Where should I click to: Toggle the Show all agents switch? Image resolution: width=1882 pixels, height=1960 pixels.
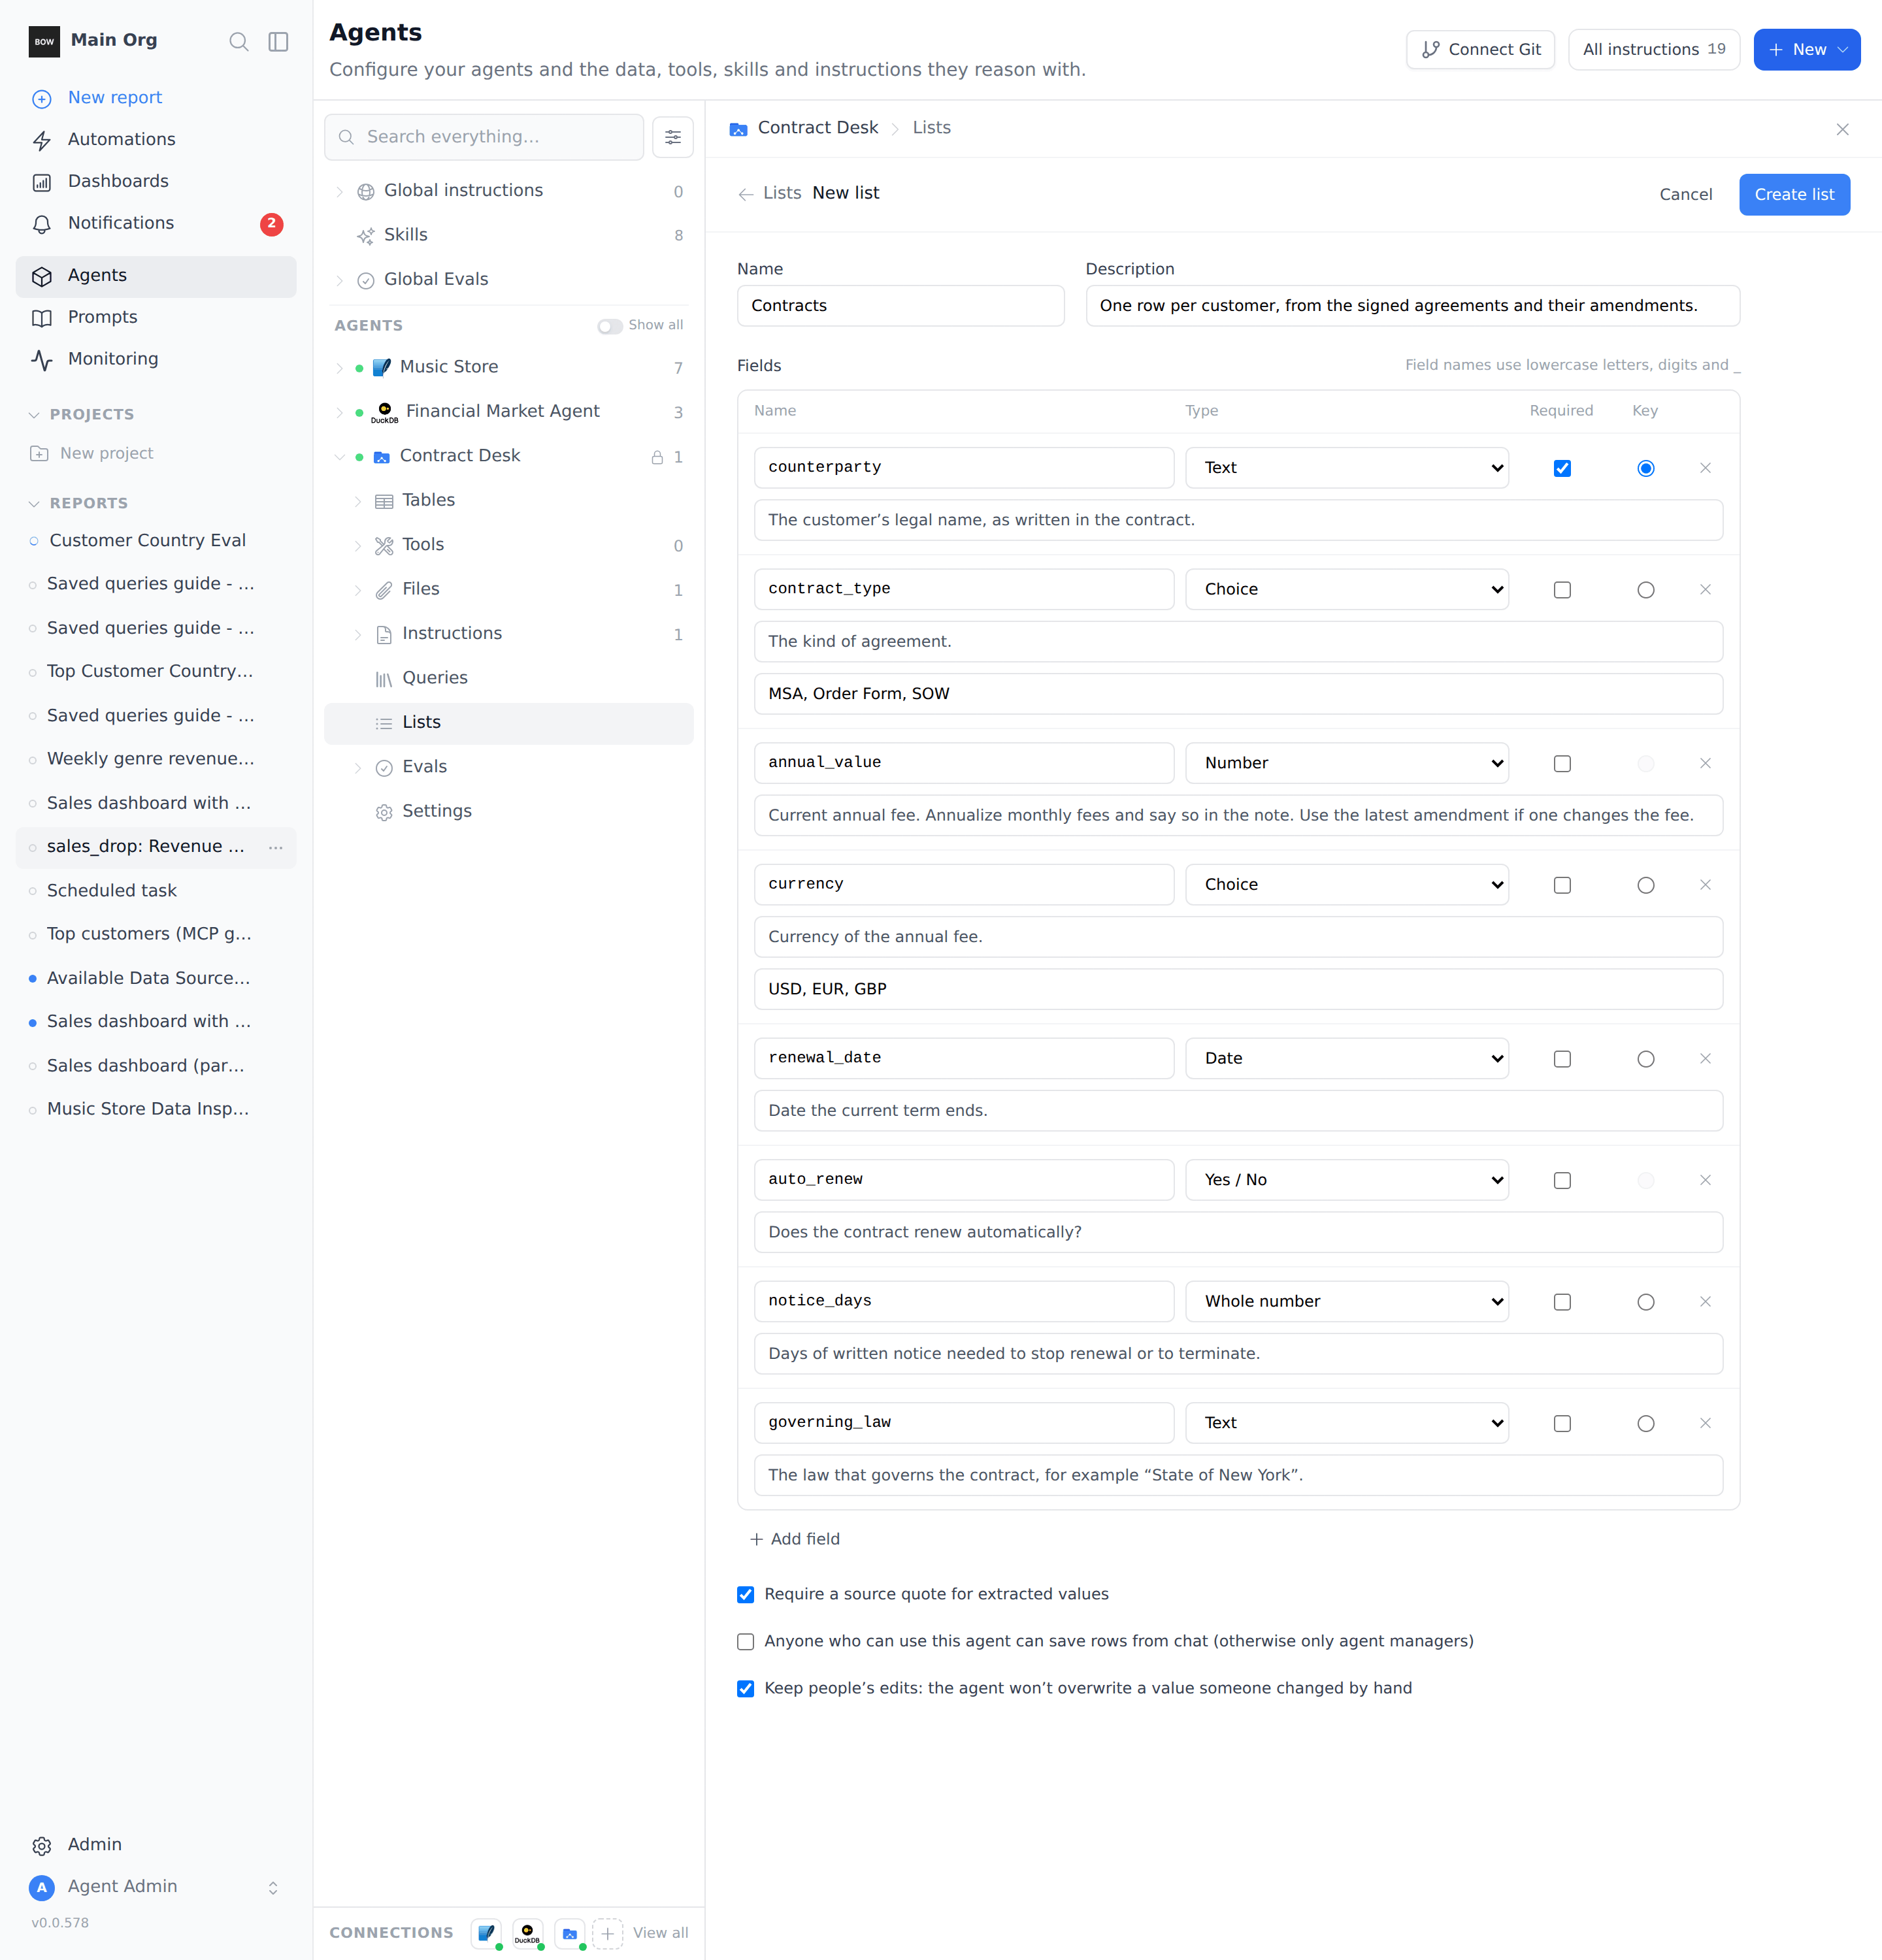(x=609, y=326)
